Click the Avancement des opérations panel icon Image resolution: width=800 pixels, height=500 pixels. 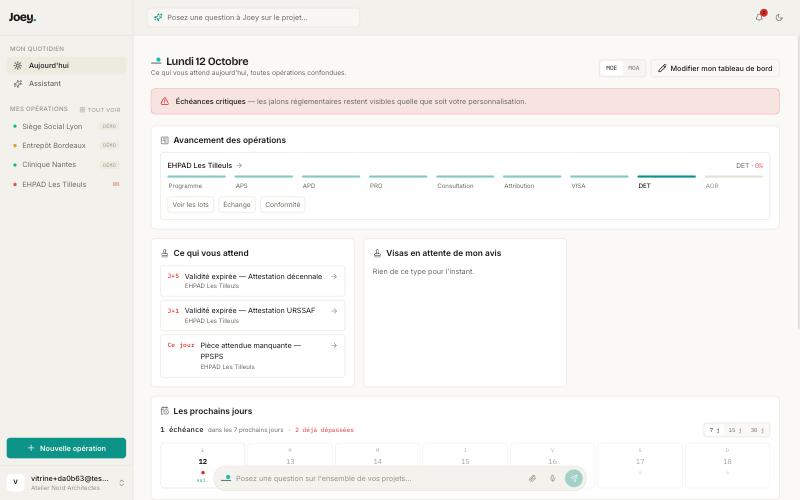165,140
